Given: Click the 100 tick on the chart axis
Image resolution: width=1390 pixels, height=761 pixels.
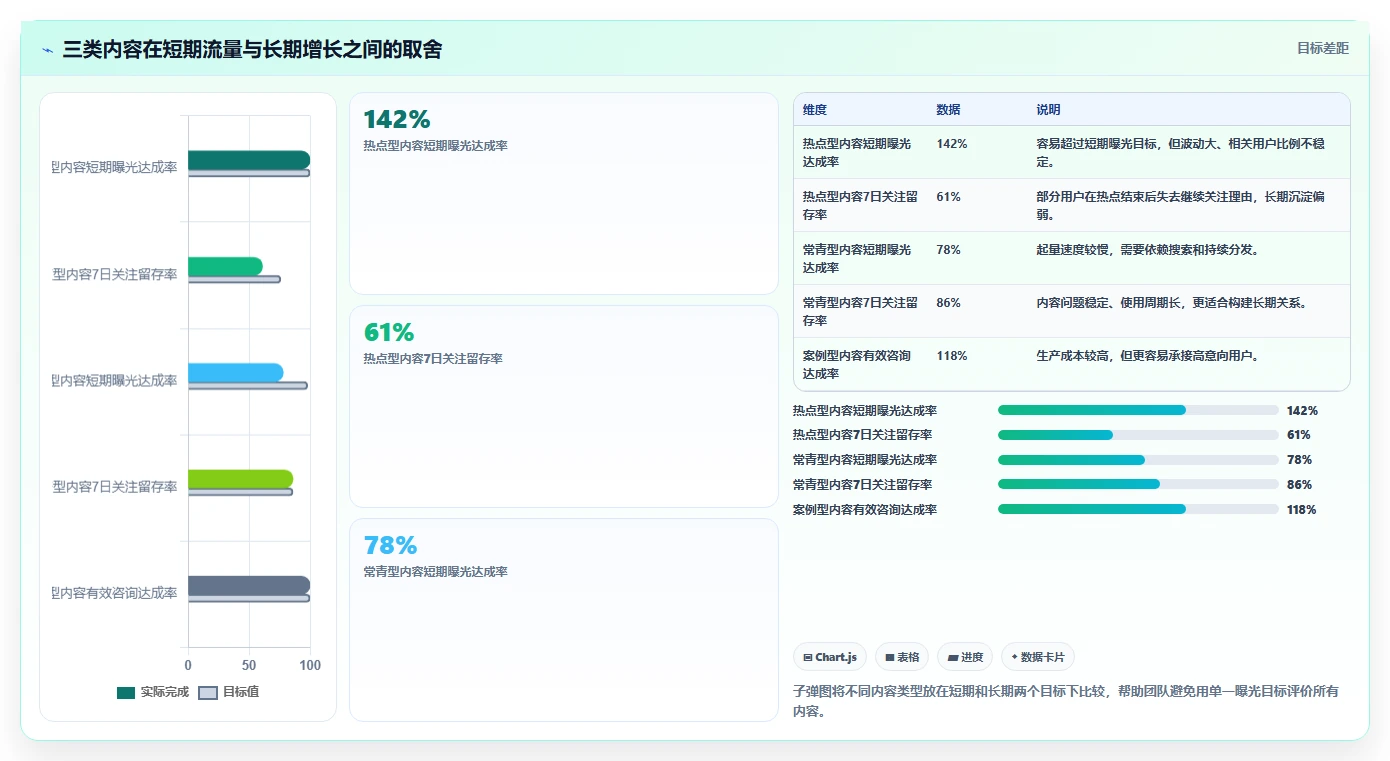Looking at the screenshot, I should [x=310, y=665].
